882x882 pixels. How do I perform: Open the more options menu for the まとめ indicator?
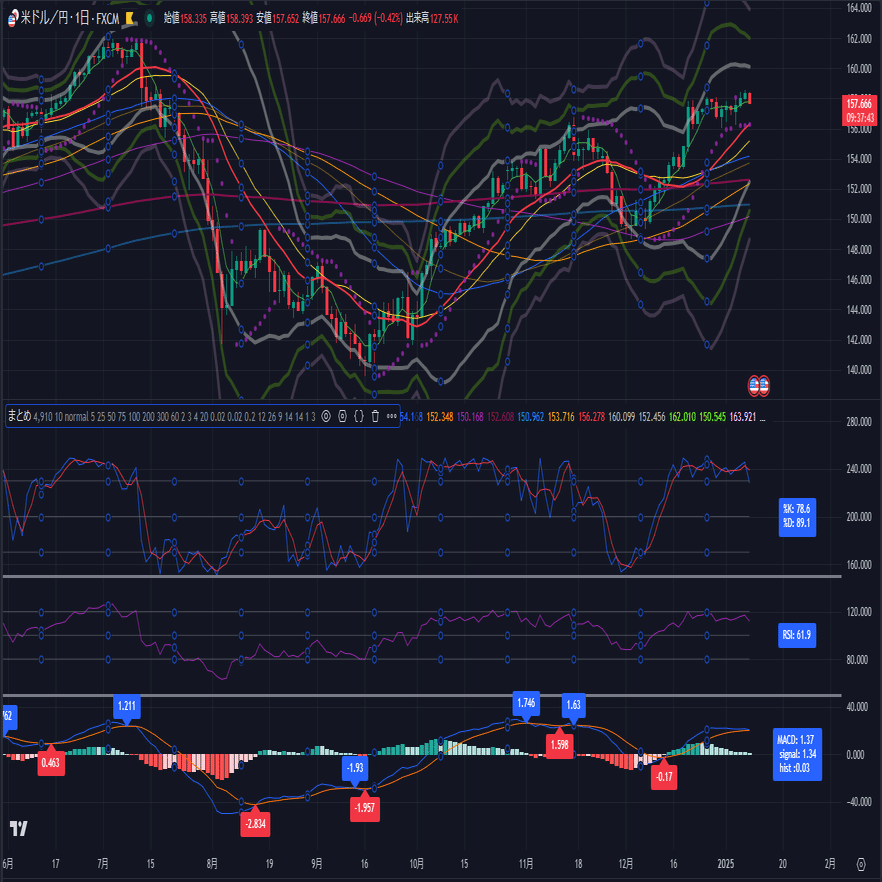tap(390, 413)
